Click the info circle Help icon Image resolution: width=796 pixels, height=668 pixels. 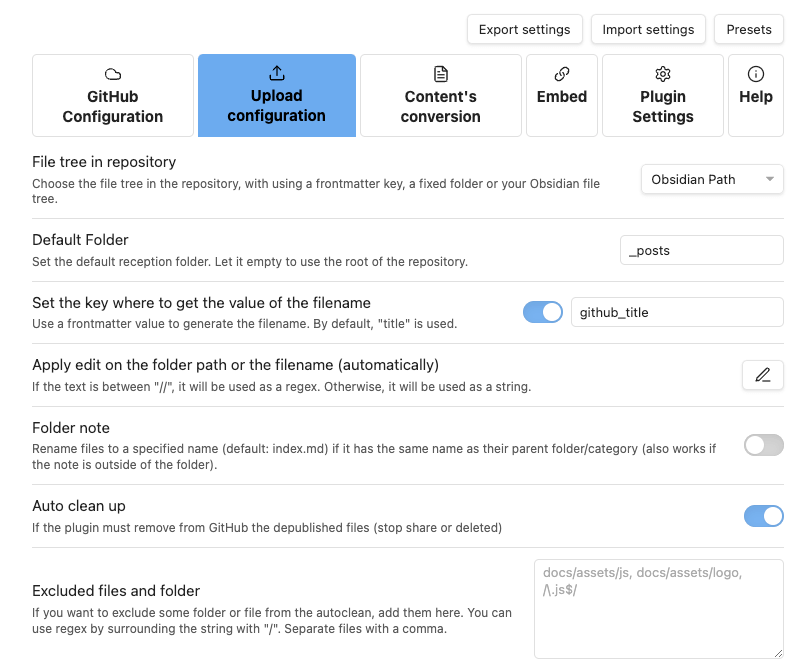[756, 74]
